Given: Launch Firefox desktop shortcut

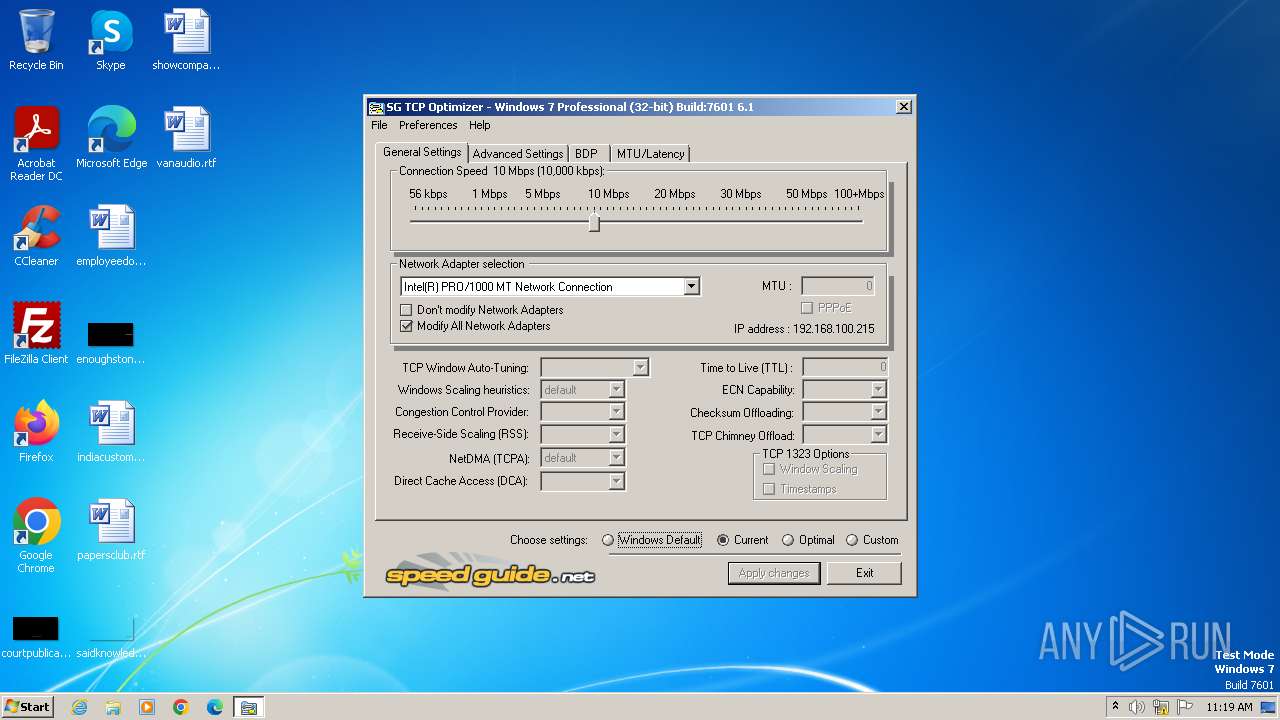Looking at the screenshot, I should click(36, 431).
